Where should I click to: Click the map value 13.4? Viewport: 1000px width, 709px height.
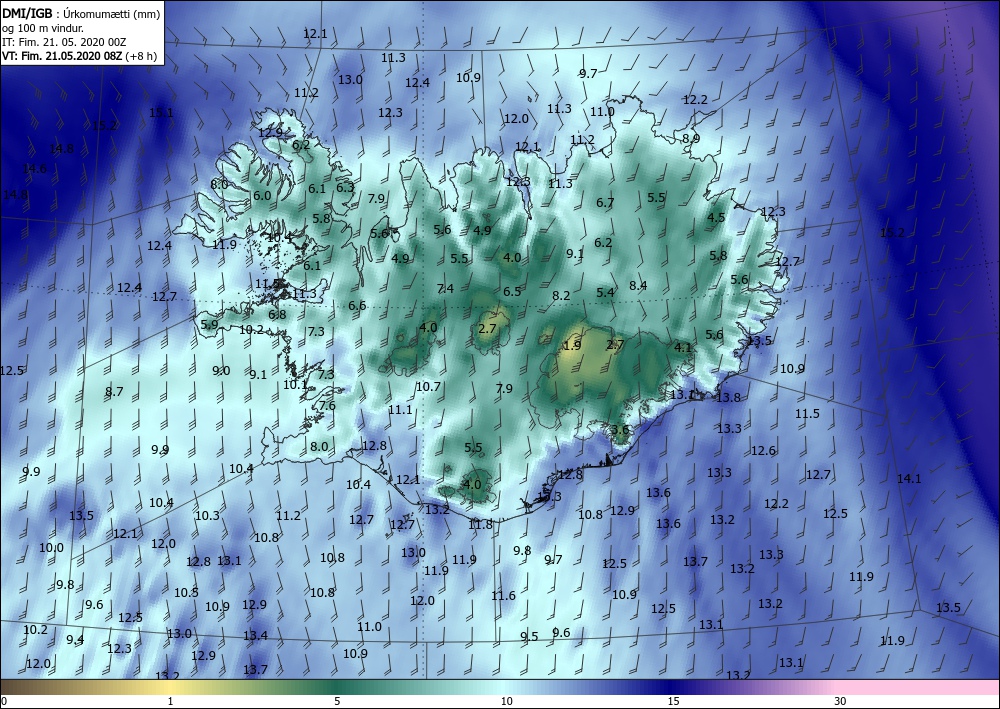coord(255,636)
